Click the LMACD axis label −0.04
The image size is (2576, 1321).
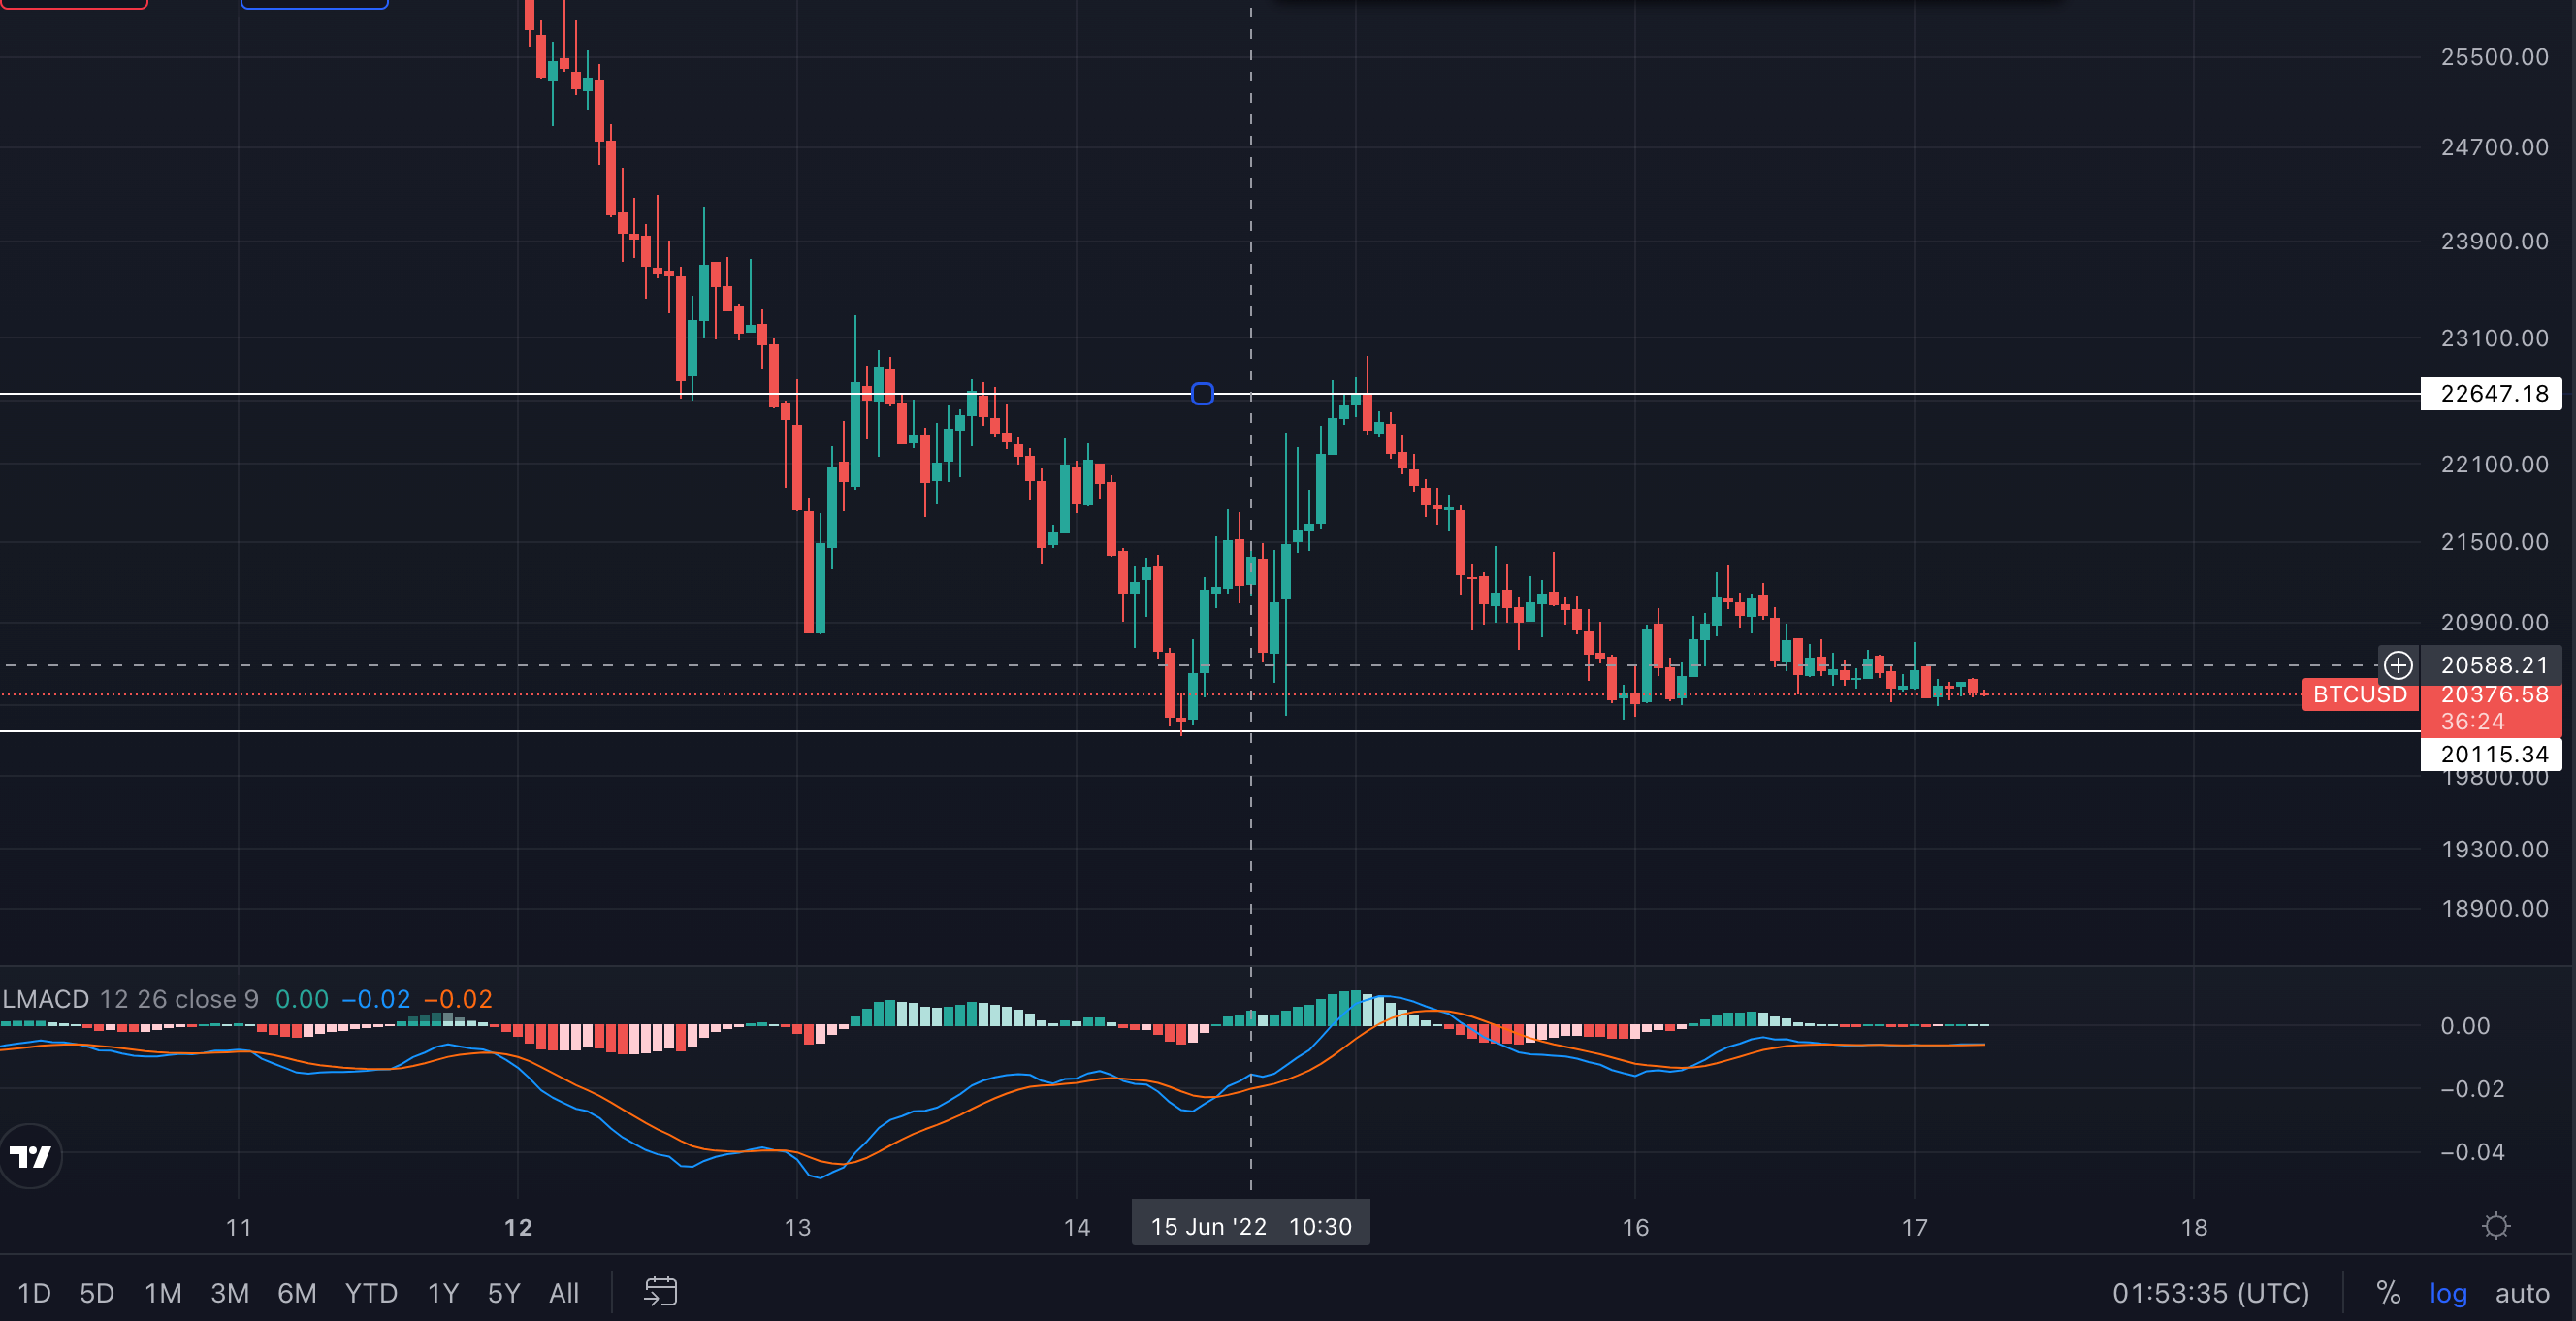click(x=2472, y=1152)
